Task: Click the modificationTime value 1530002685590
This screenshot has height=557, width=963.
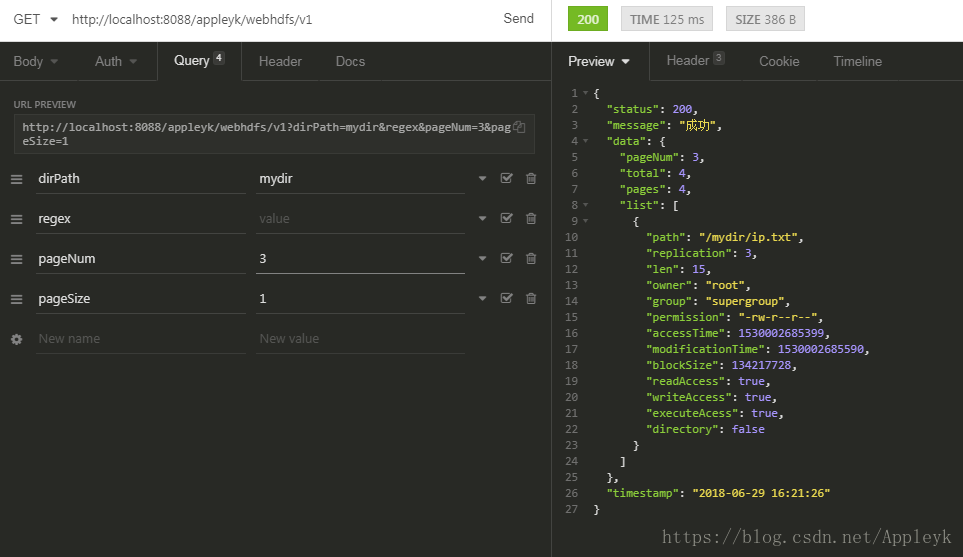Action: pyautogui.click(x=821, y=349)
